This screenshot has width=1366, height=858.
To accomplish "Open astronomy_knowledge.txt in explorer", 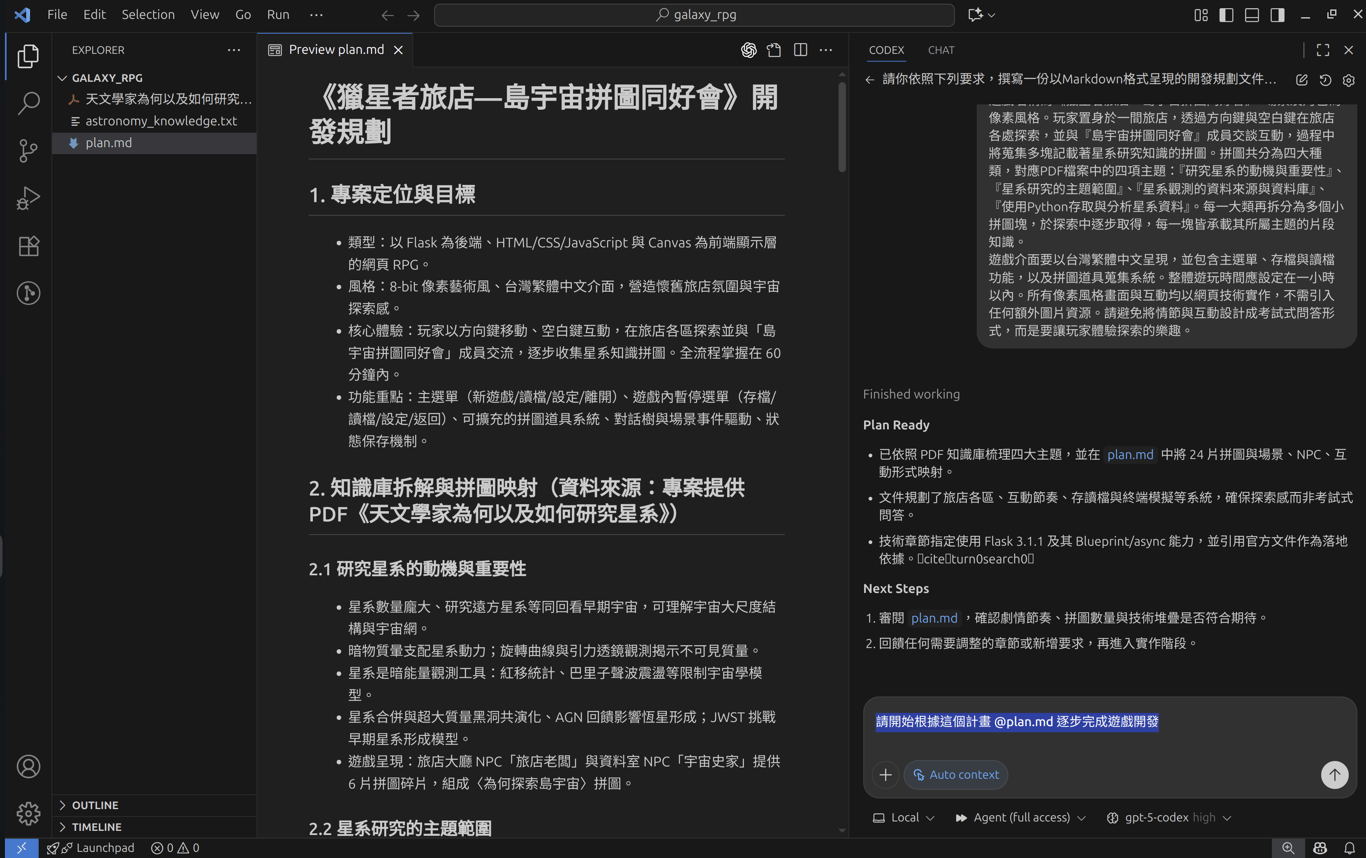I will click(x=161, y=121).
